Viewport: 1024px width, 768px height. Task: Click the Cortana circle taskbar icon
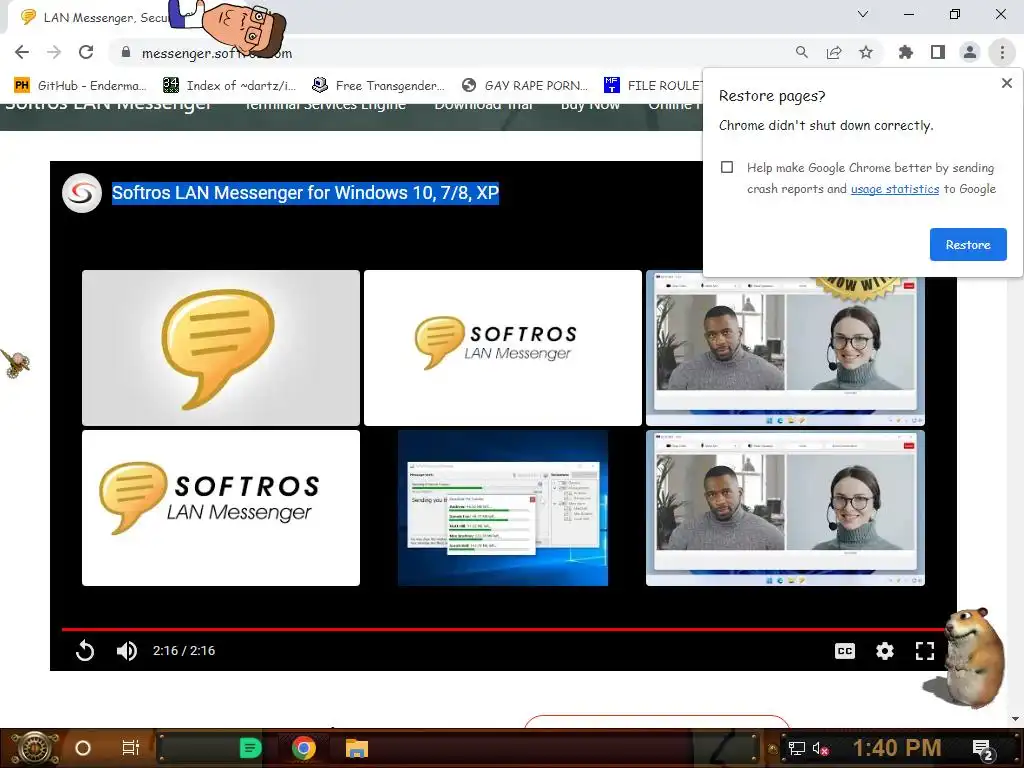click(x=82, y=748)
